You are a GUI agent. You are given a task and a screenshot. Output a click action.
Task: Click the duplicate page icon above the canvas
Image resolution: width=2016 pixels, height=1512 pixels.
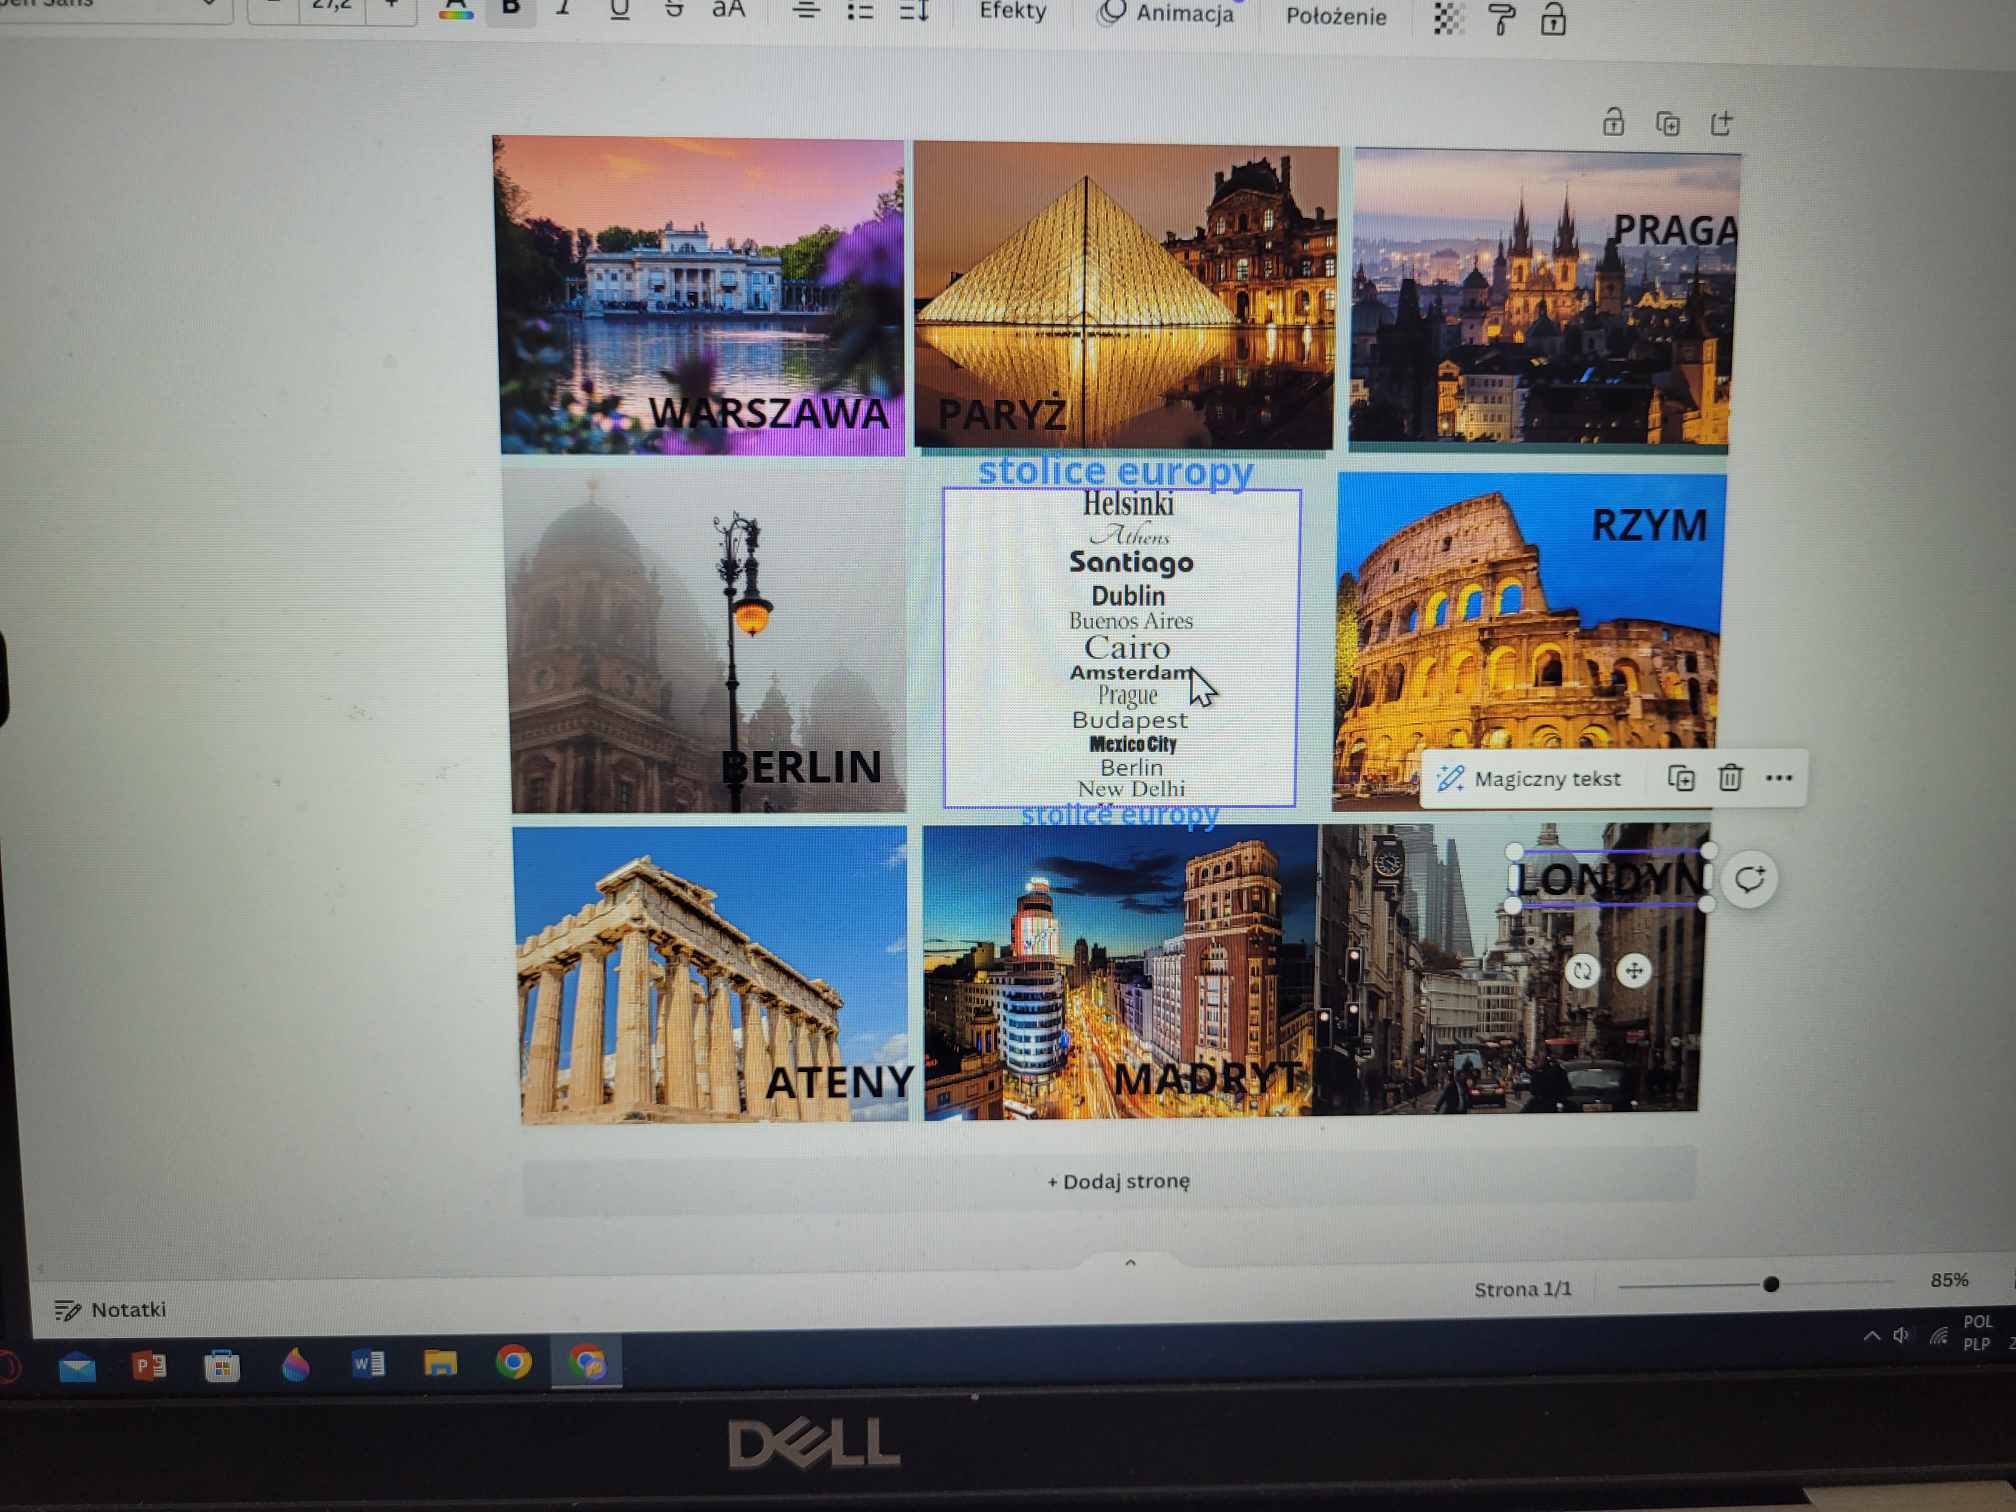(x=1667, y=124)
